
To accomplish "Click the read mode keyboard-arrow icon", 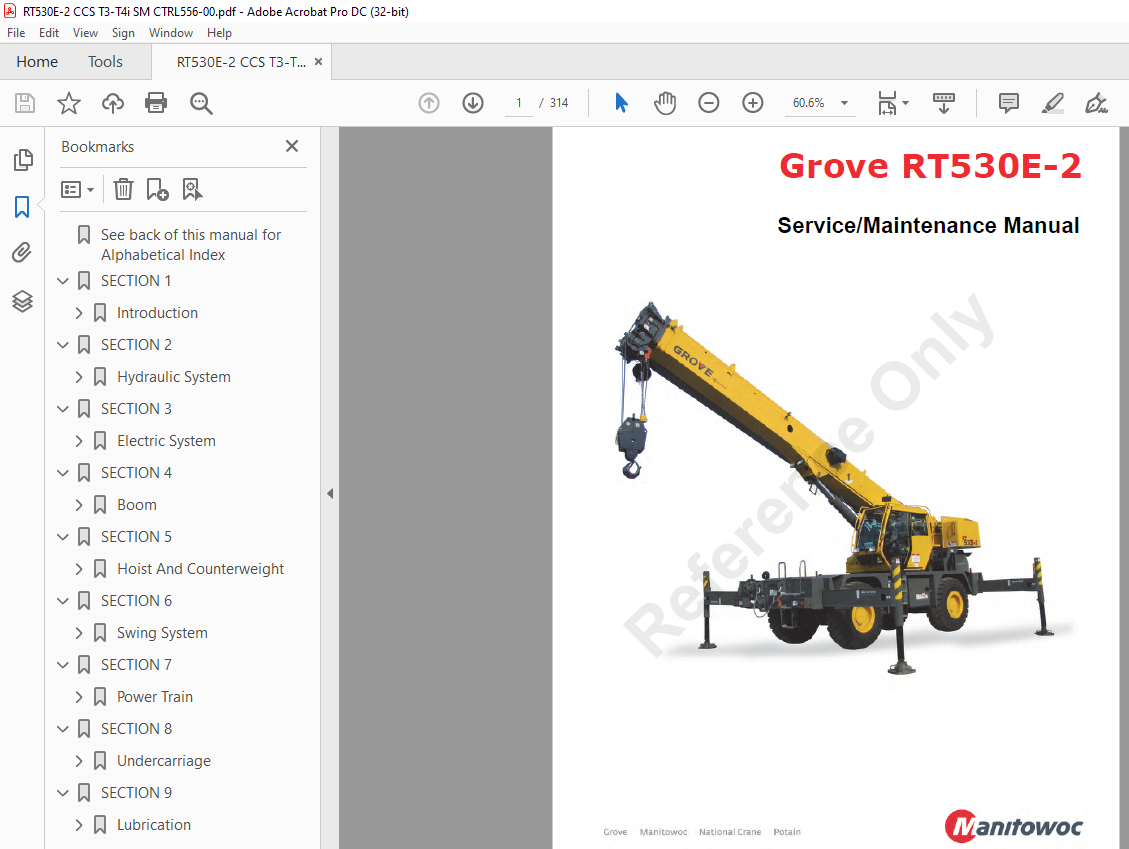I will [x=943, y=103].
